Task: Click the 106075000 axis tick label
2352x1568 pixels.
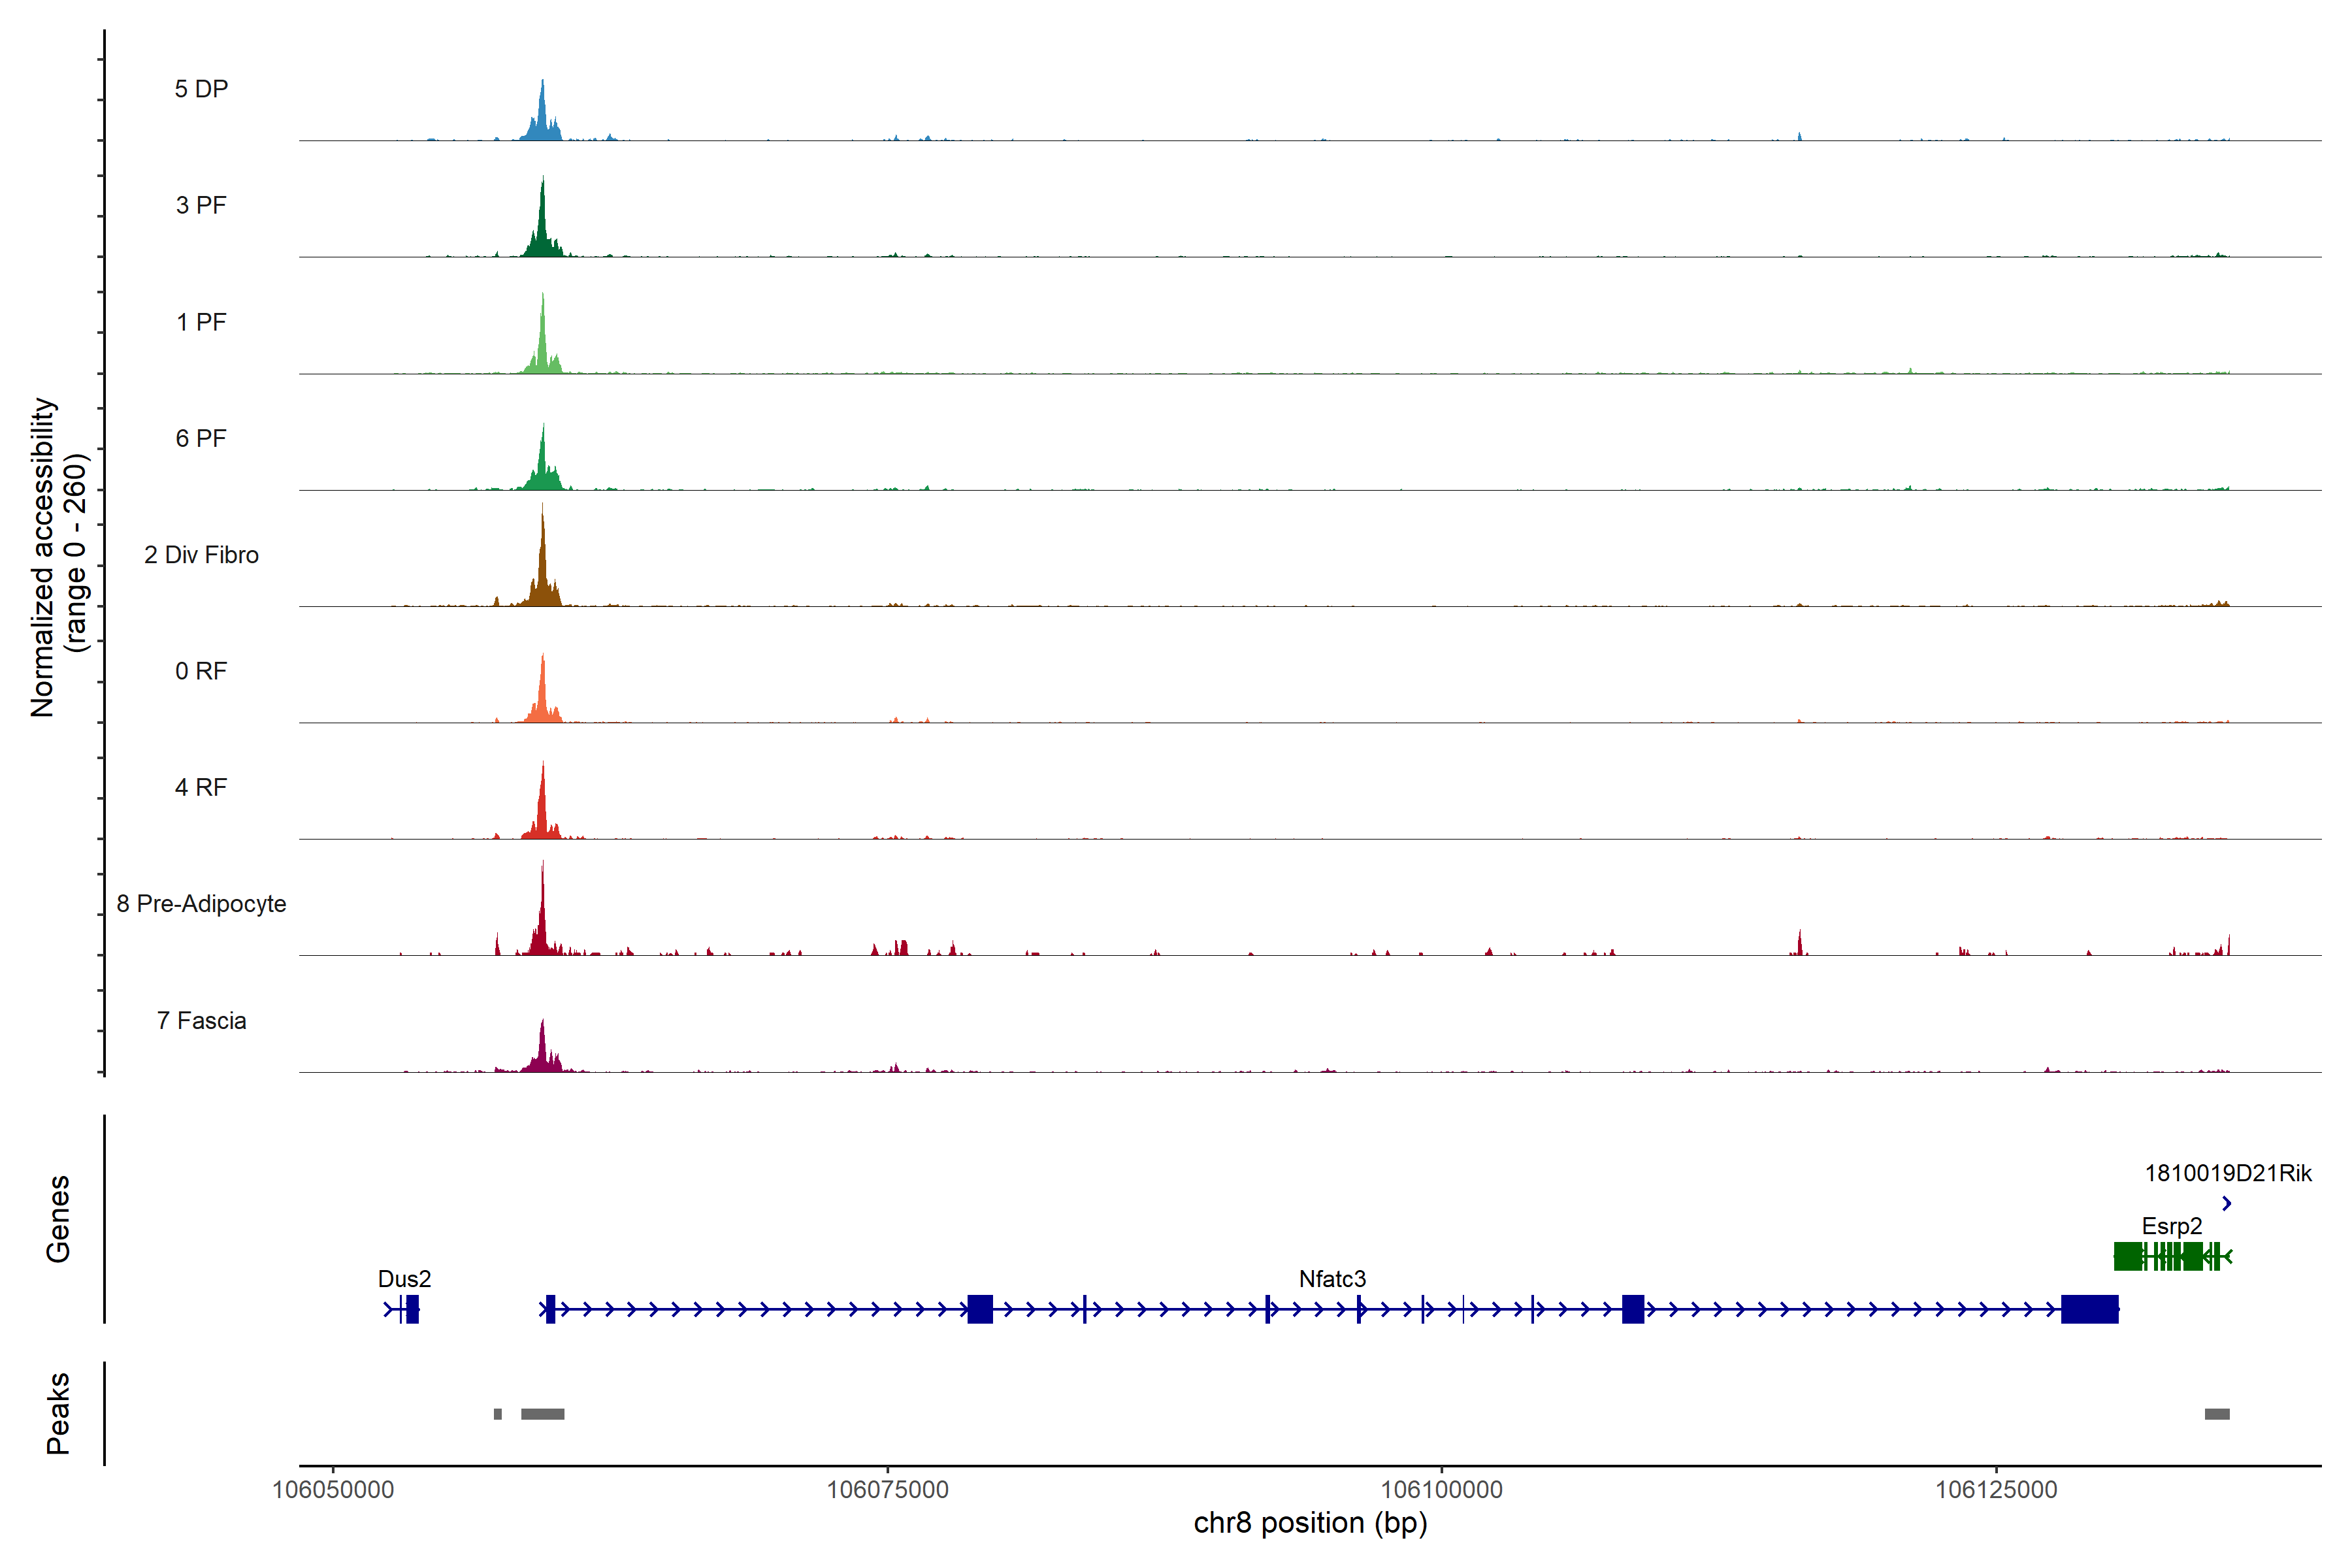Action: tap(887, 1490)
